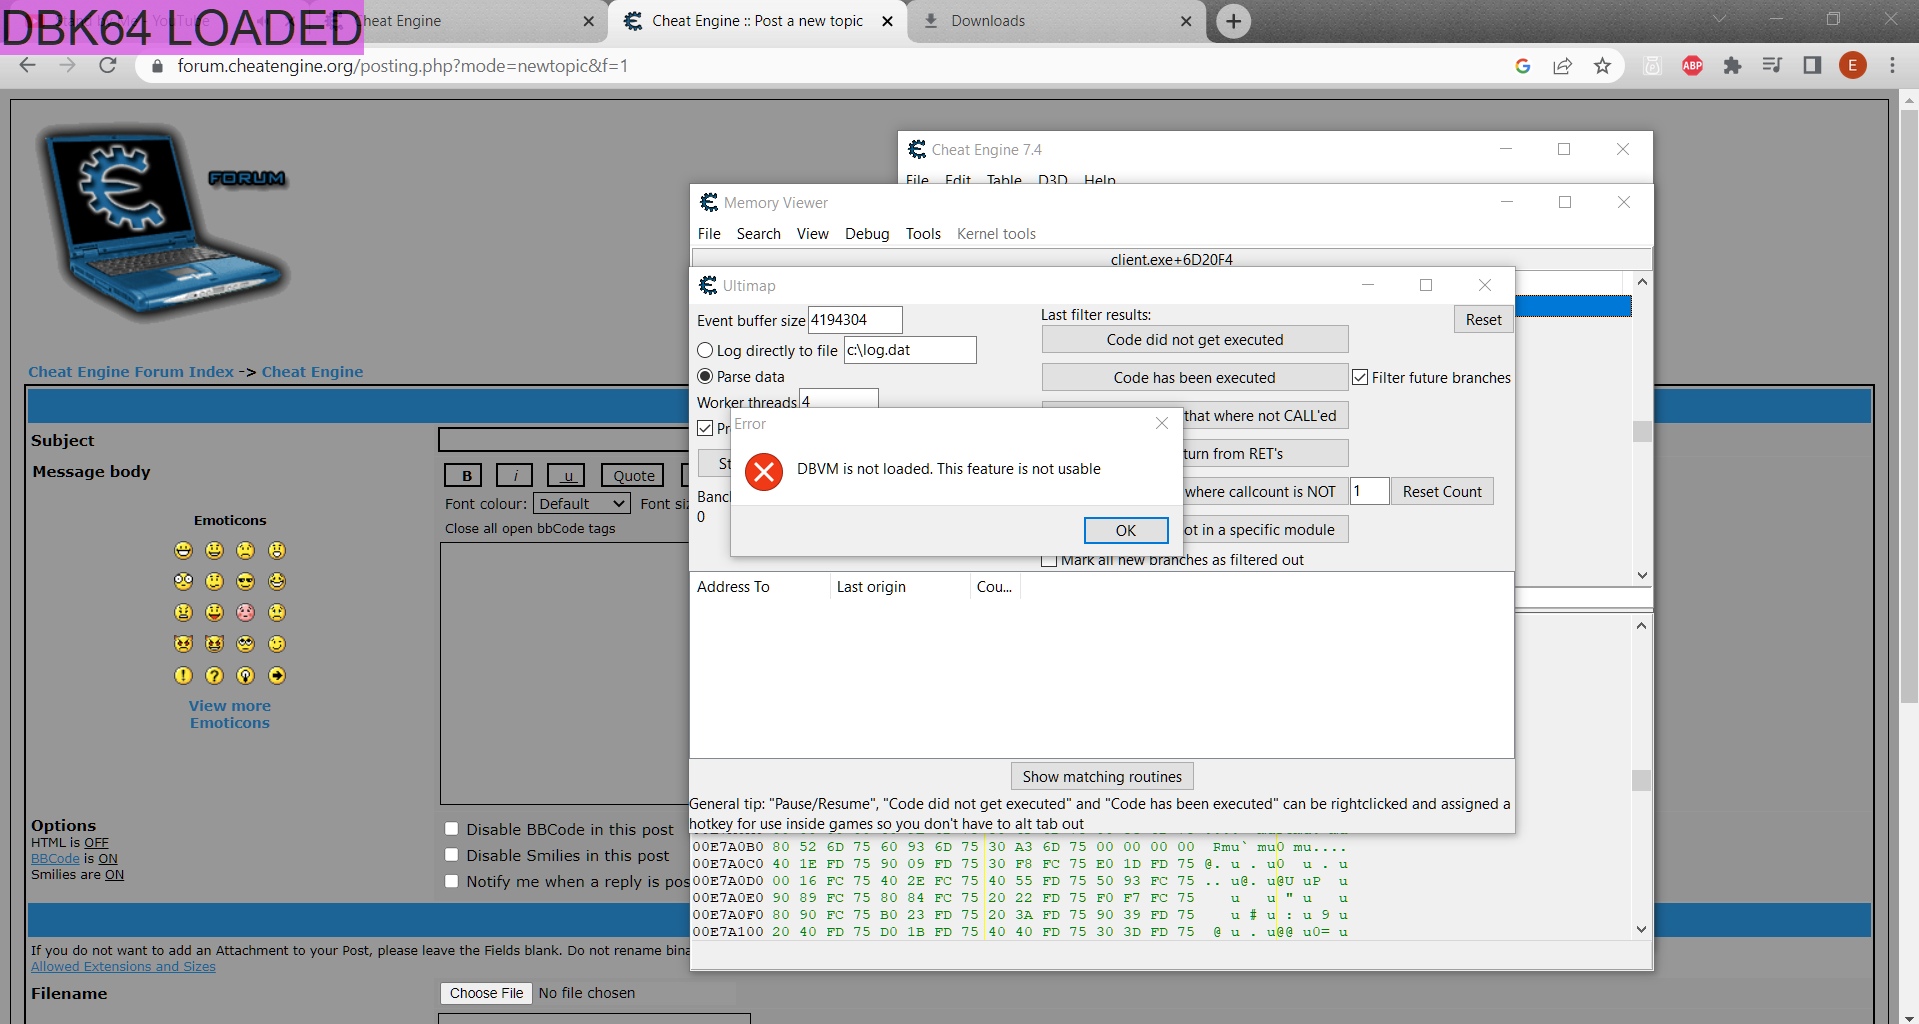Open the browser share icon
The height and width of the screenshot is (1024, 1919).
[x=1563, y=65]
